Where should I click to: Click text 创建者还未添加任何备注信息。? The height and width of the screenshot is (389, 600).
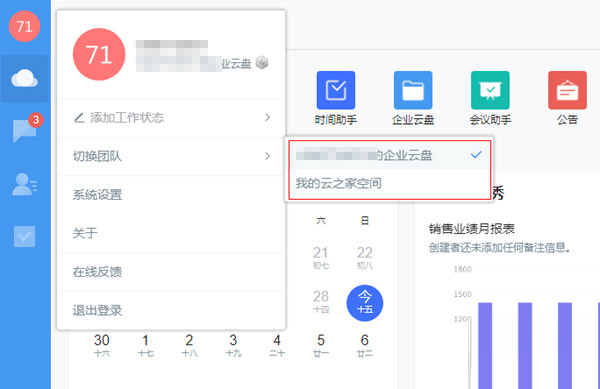500,248
